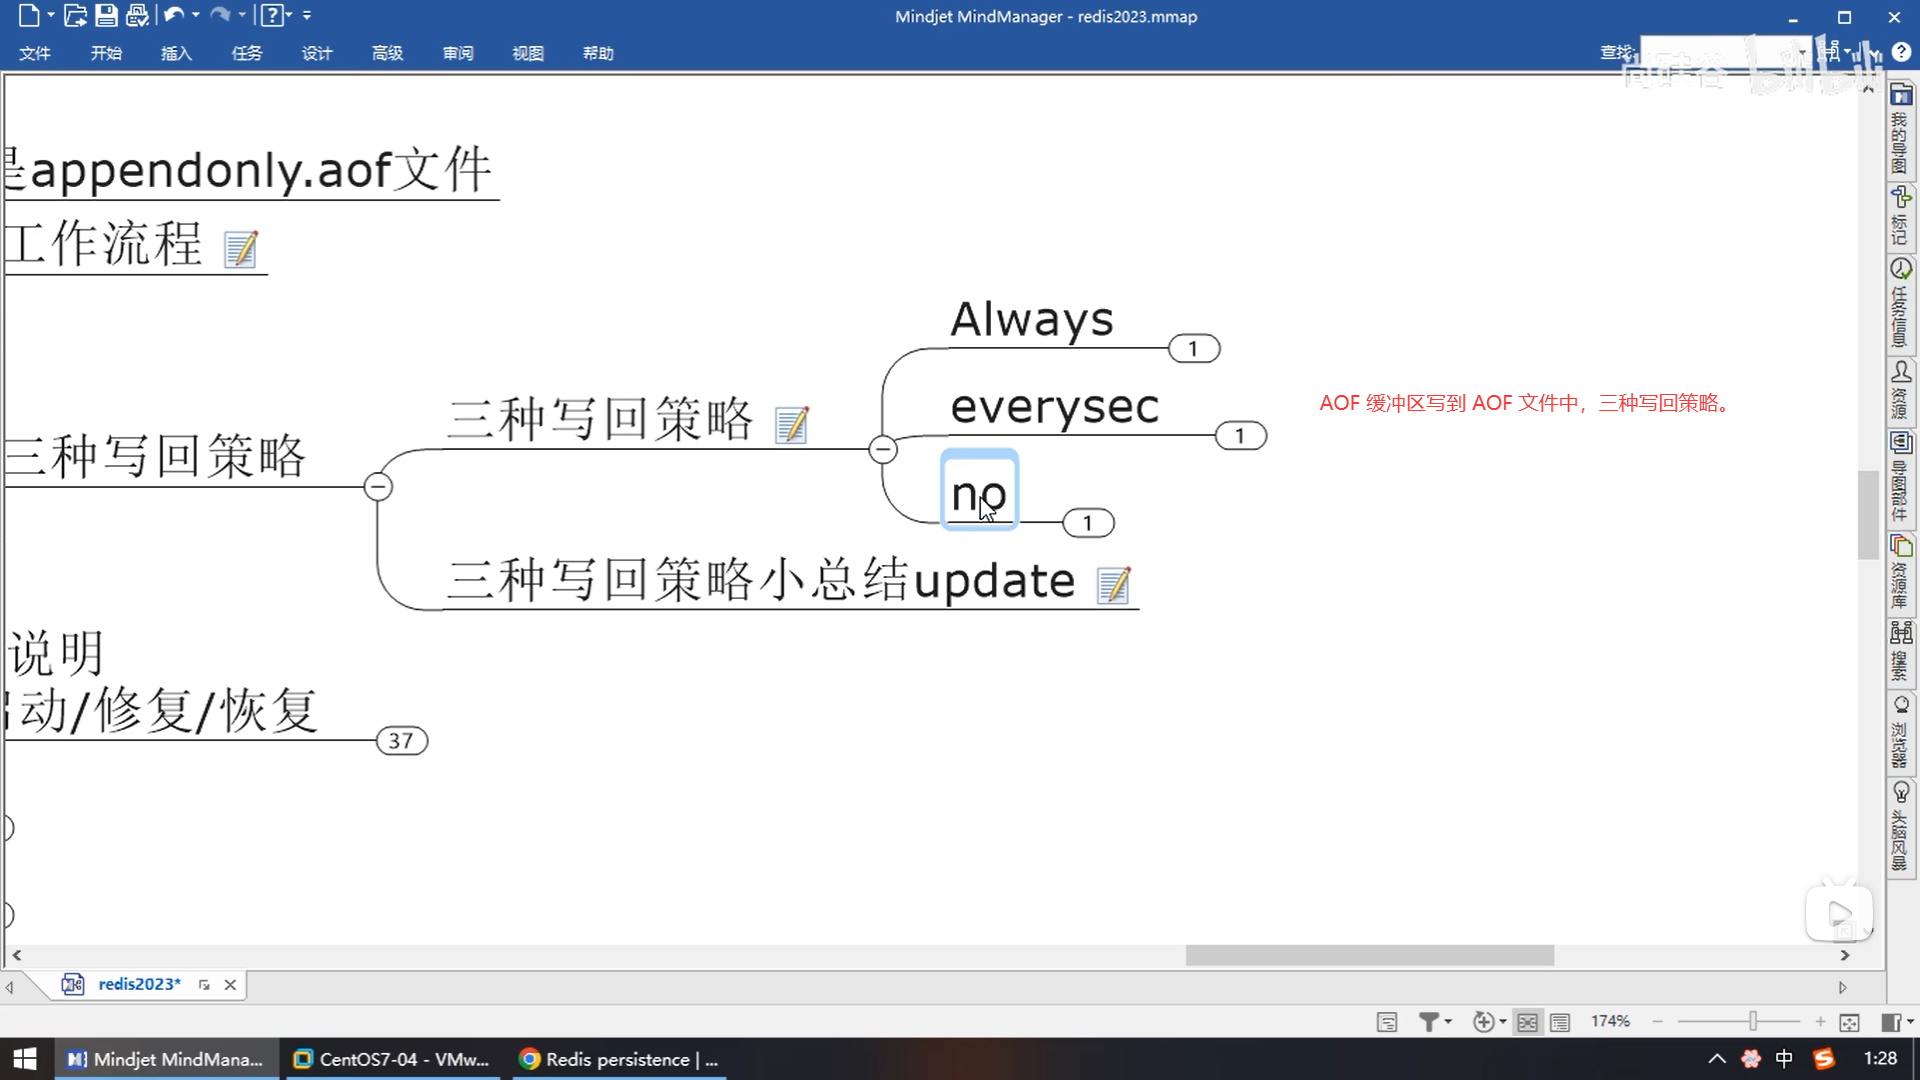Open the 插入 ribbon menu

(x=176, y=53)
